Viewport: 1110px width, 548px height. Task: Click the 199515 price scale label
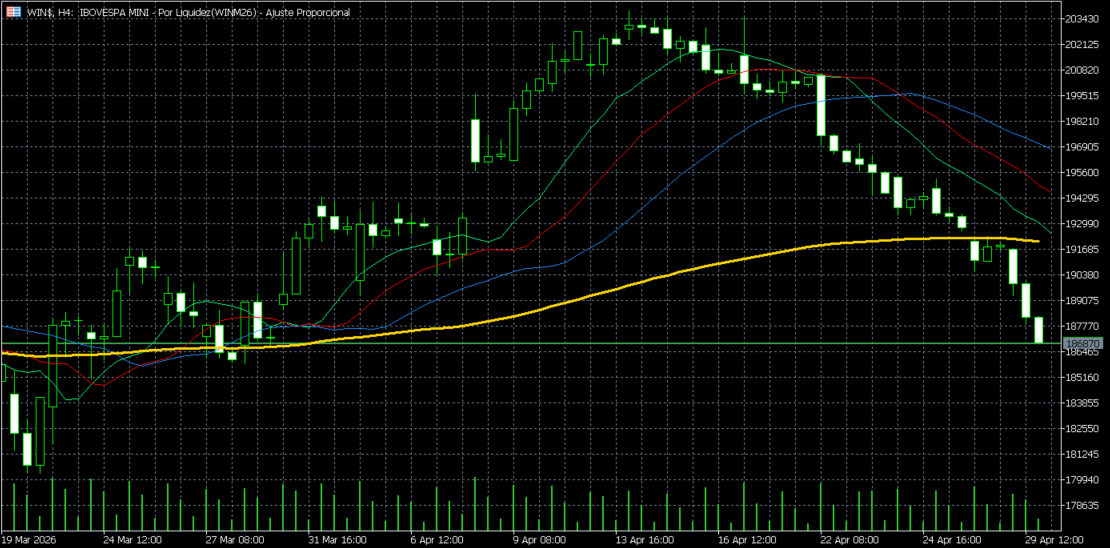1080,96
